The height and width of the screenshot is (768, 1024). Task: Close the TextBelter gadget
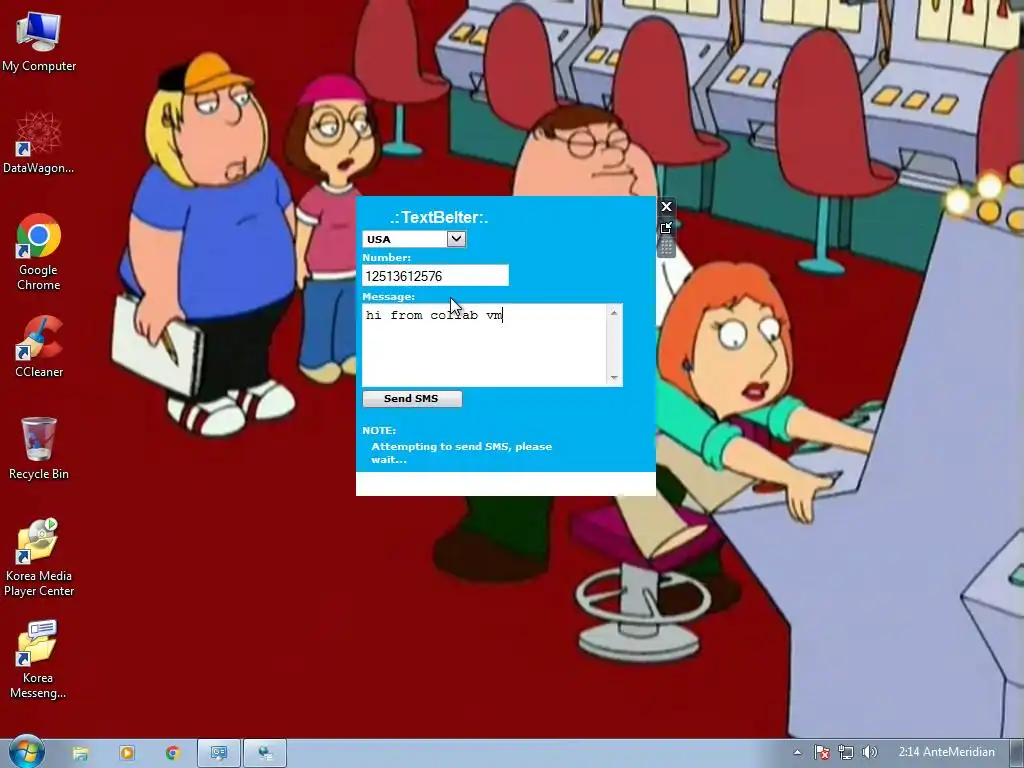tap(666, 207)
